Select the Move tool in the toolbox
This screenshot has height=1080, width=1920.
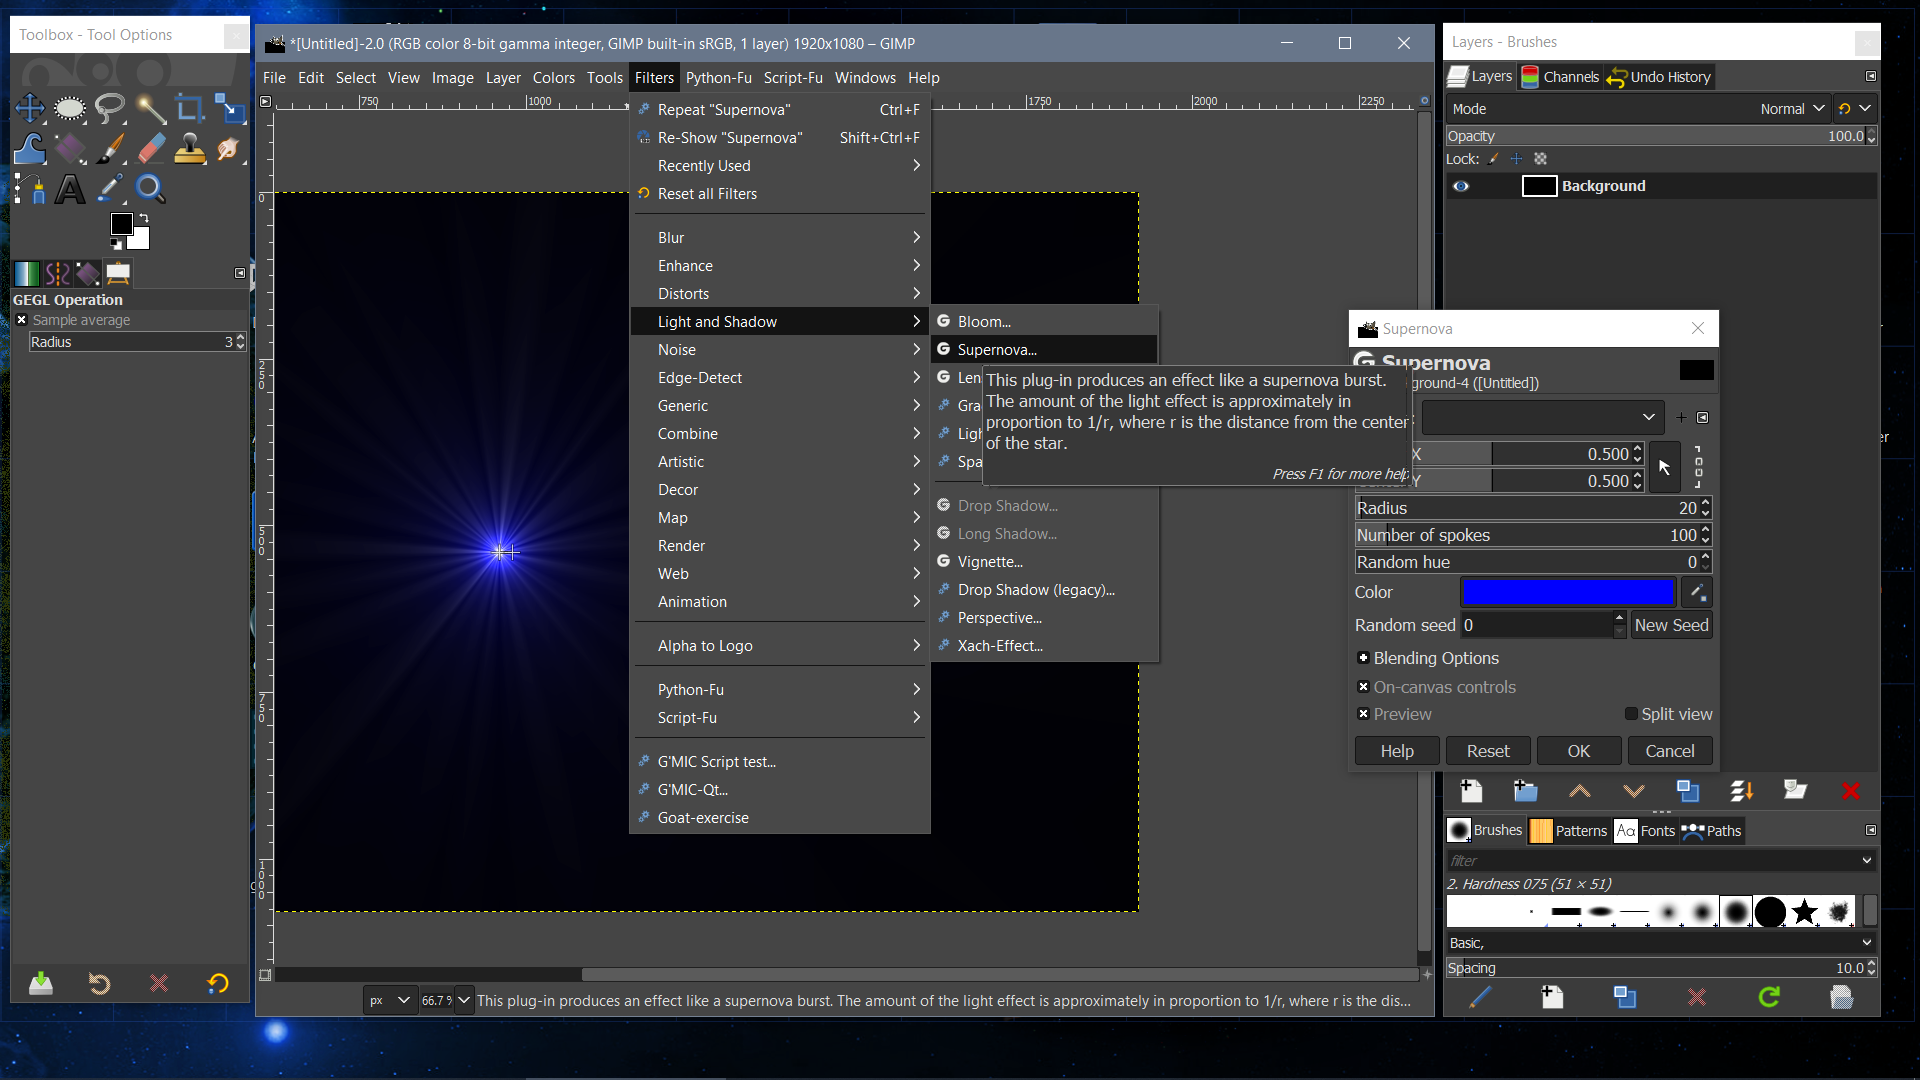[30, 108]
